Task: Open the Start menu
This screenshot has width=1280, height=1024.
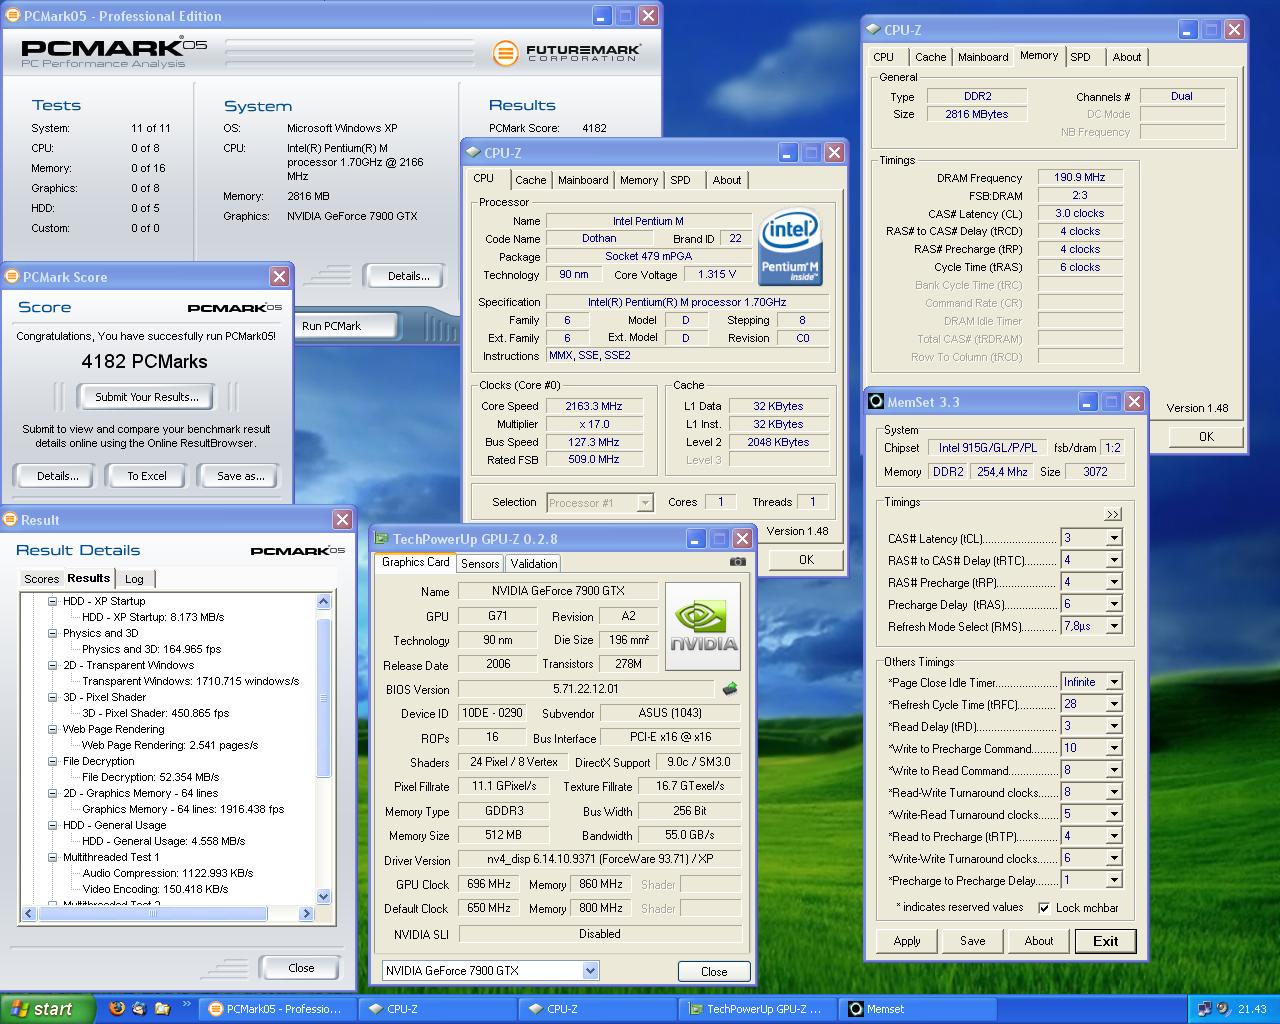Action: (x=48, y=1009)
